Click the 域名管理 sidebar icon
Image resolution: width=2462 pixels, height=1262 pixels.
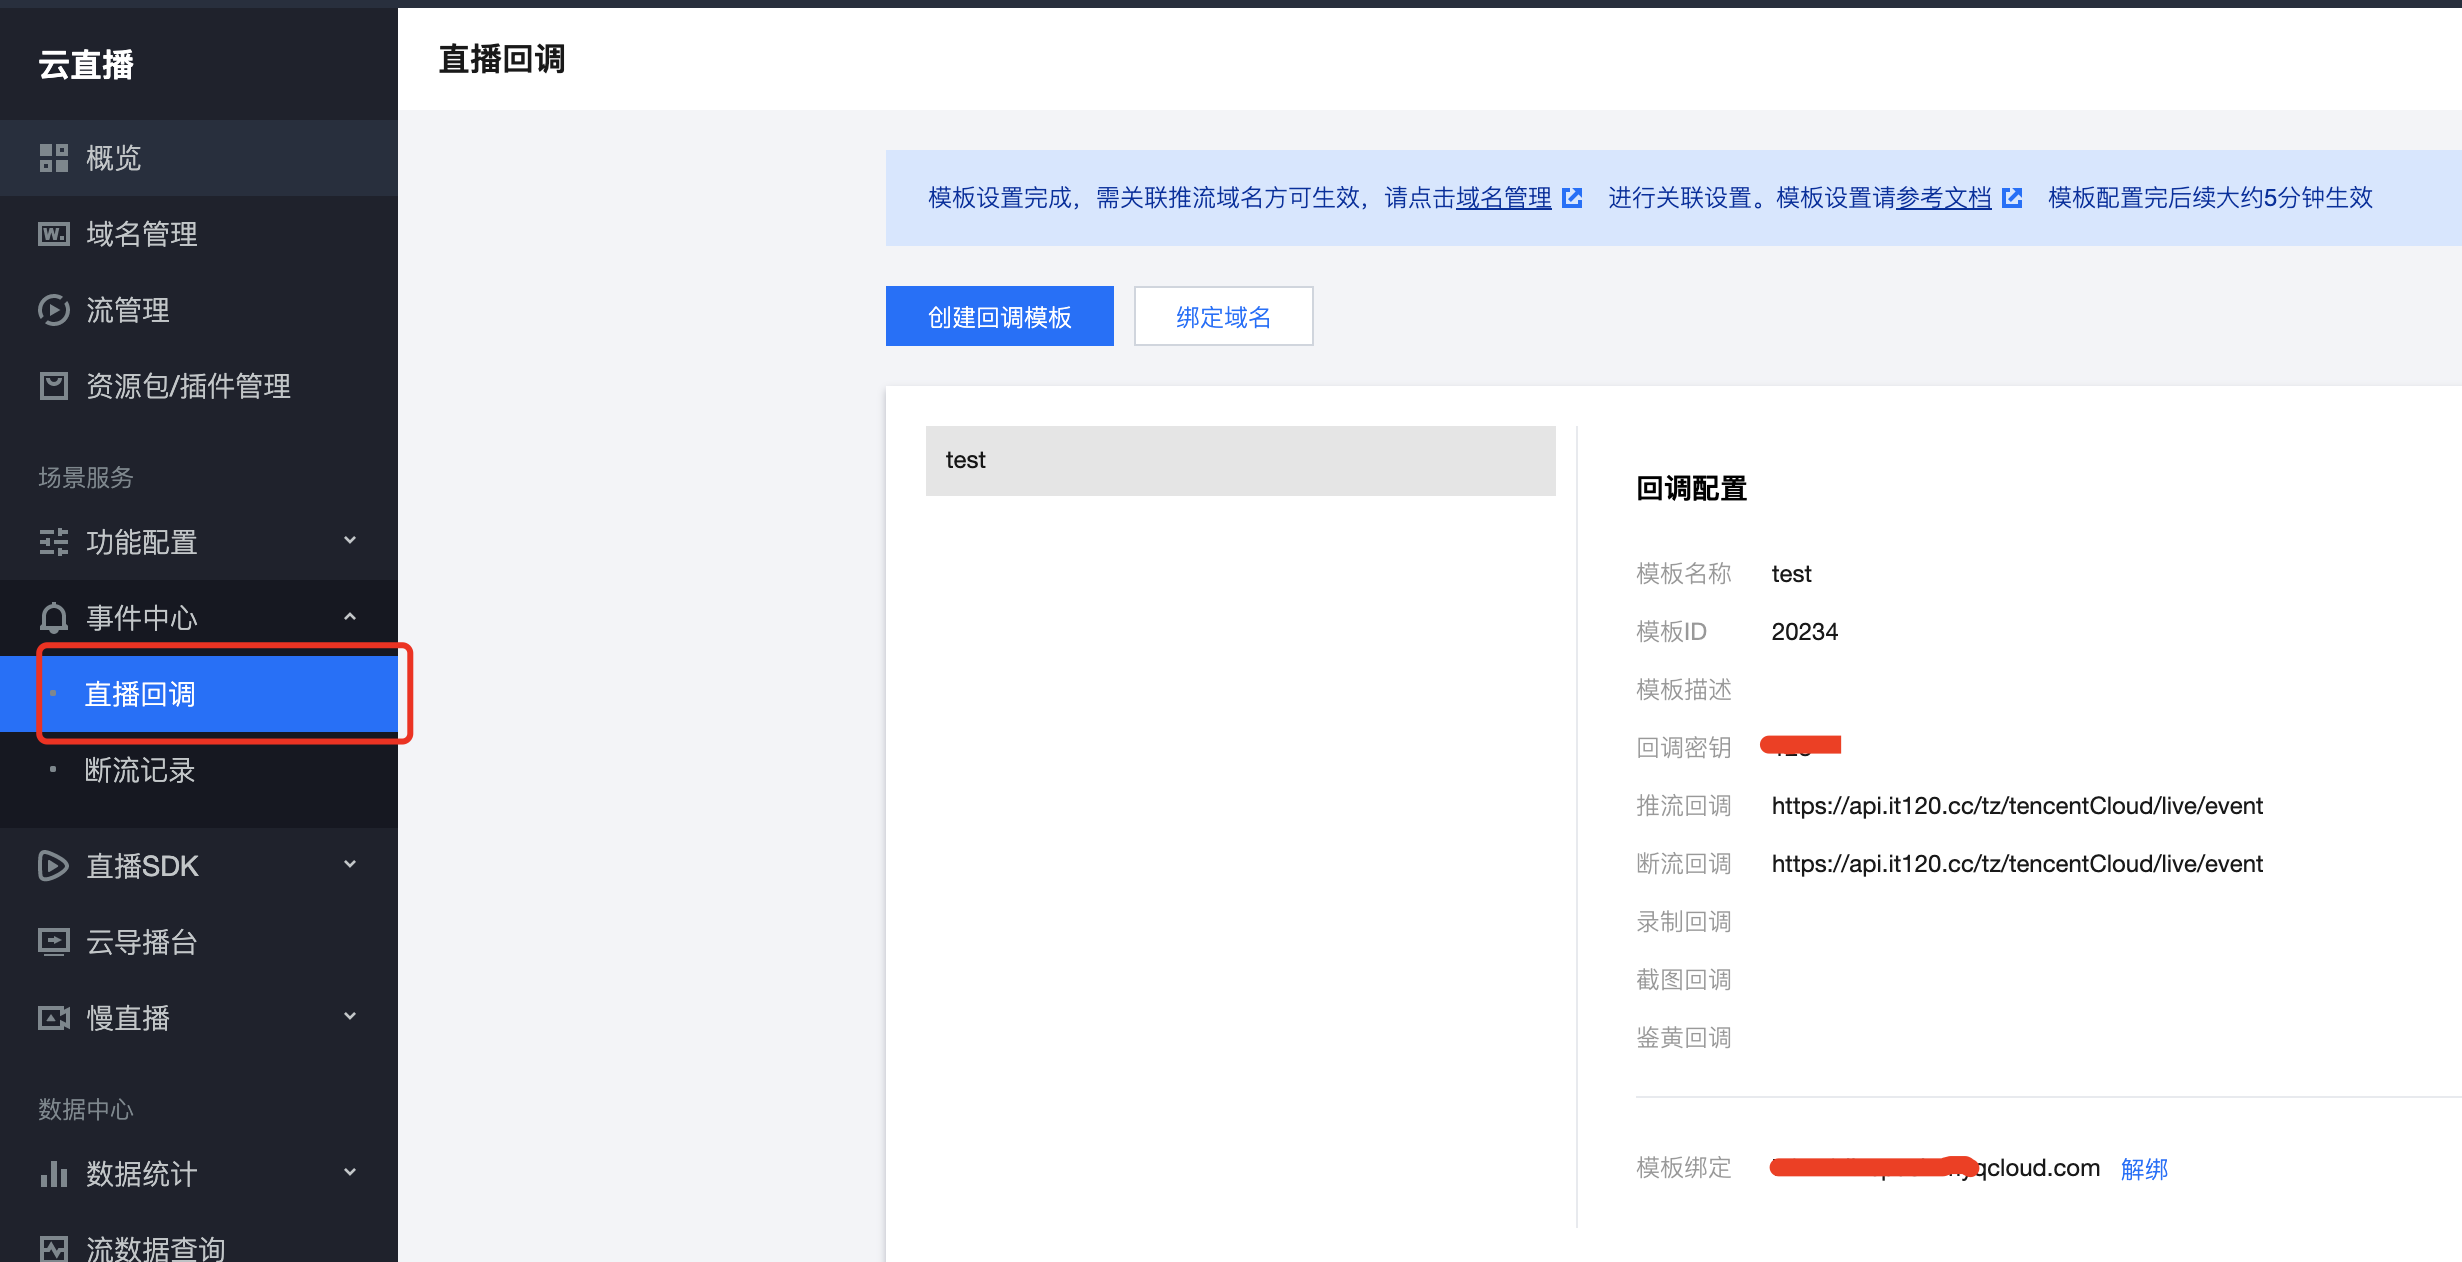pyautogui.click(x=53, y=234)
